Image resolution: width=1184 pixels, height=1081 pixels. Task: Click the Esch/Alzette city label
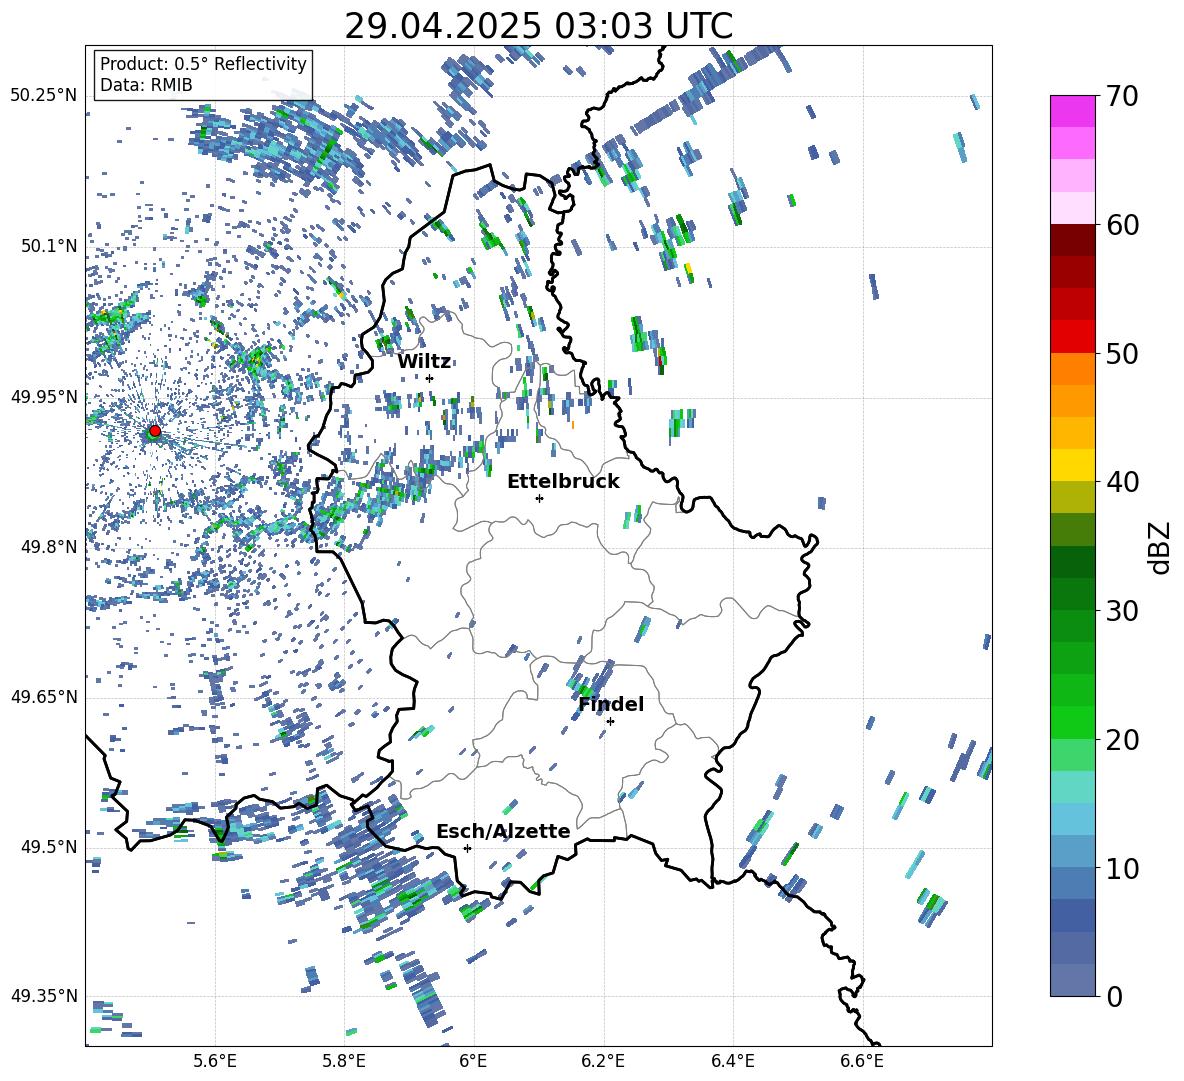pyautogui.click(x=503, y=831)
